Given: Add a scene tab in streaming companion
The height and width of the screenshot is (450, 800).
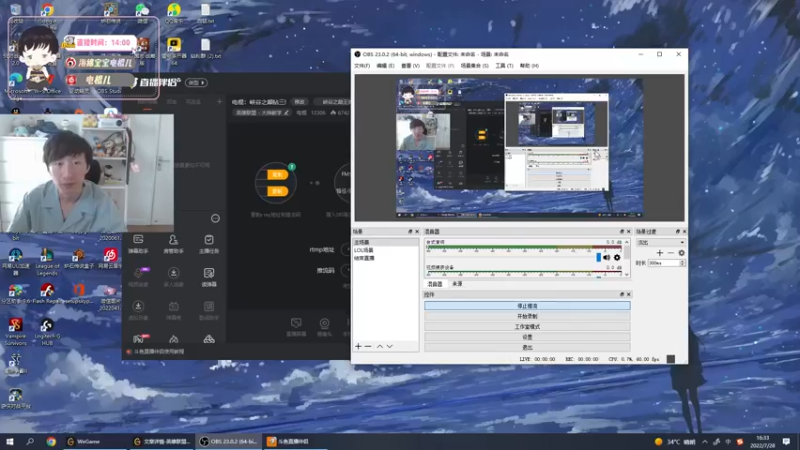Looking at the screenshot, I should [x=219, y=102].
